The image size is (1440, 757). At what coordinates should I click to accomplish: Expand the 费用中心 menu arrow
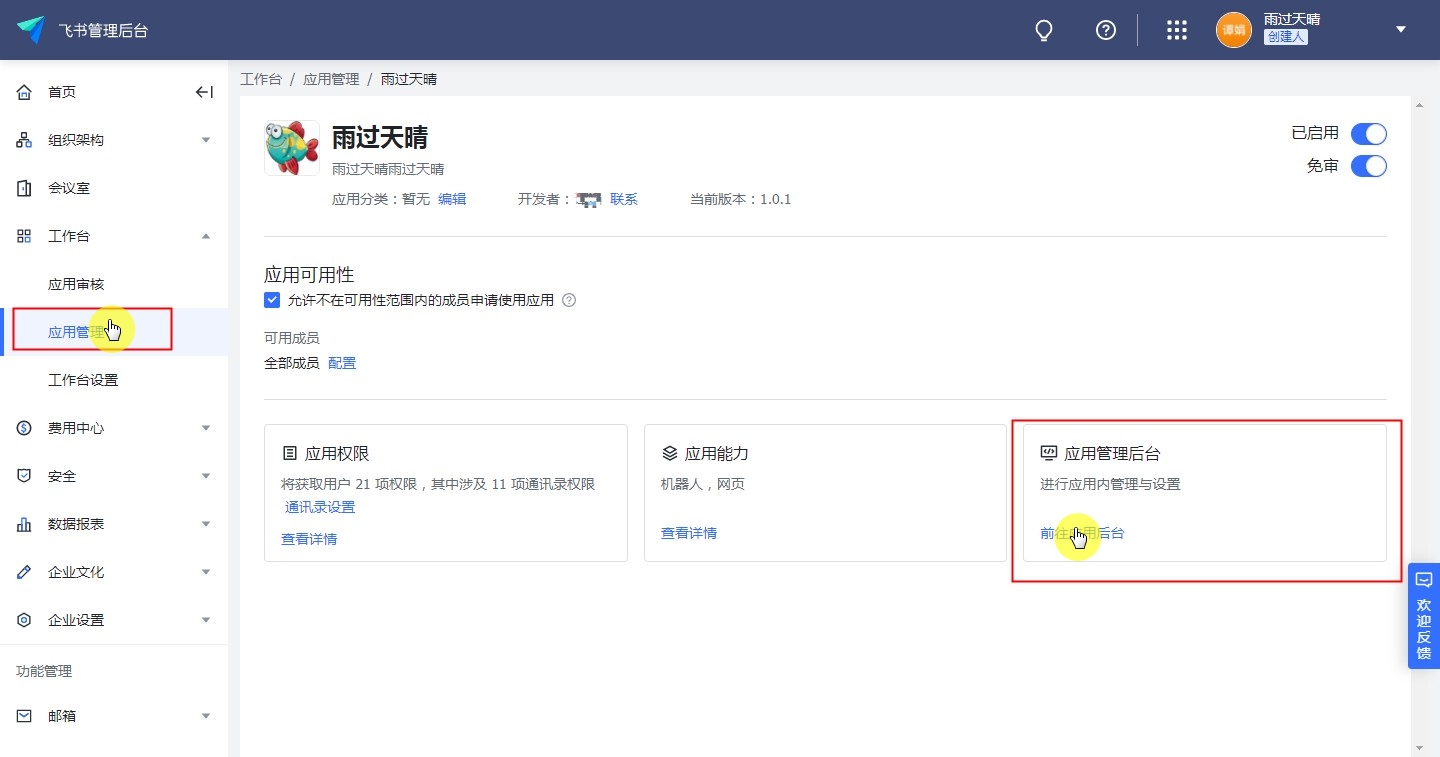coord(206,428)
